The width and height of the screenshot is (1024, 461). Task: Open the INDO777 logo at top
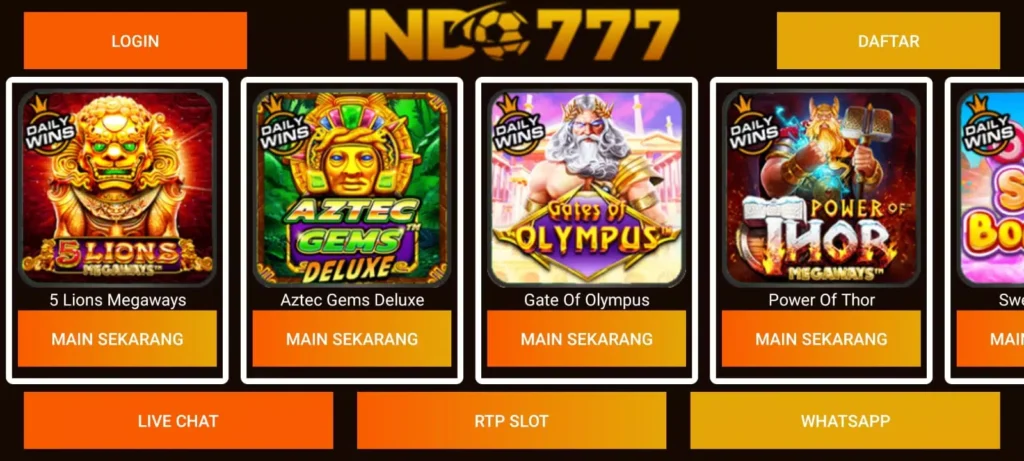pyautogui.click(x=513, y=34)
